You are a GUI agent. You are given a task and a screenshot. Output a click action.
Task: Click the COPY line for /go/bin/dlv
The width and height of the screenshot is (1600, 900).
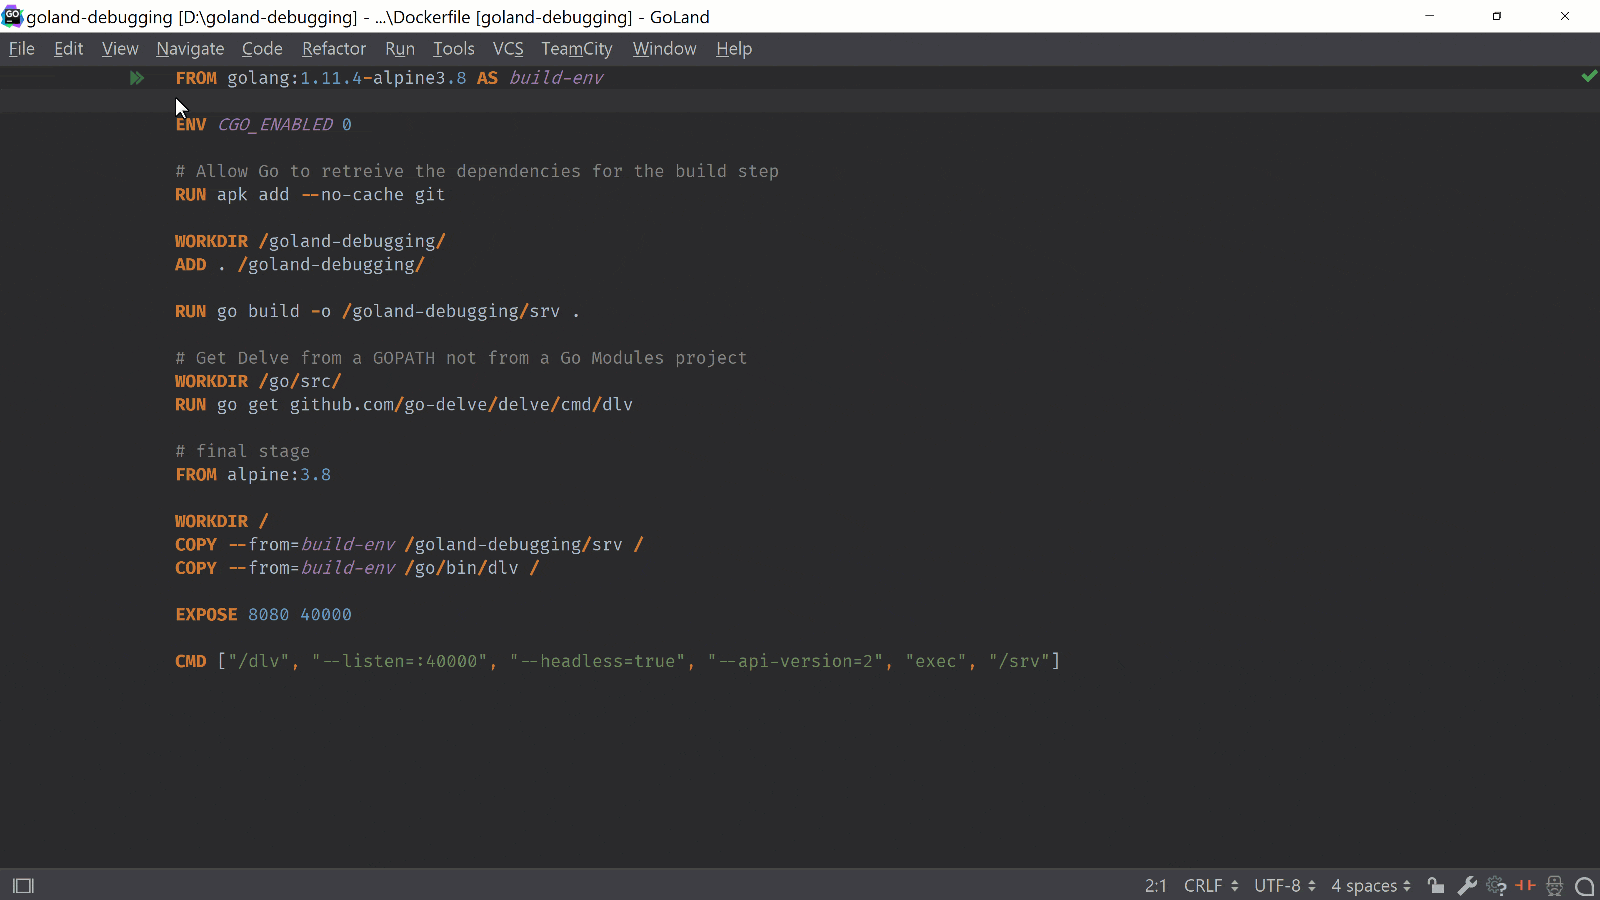pyautogui.click(x=357, y=568)
